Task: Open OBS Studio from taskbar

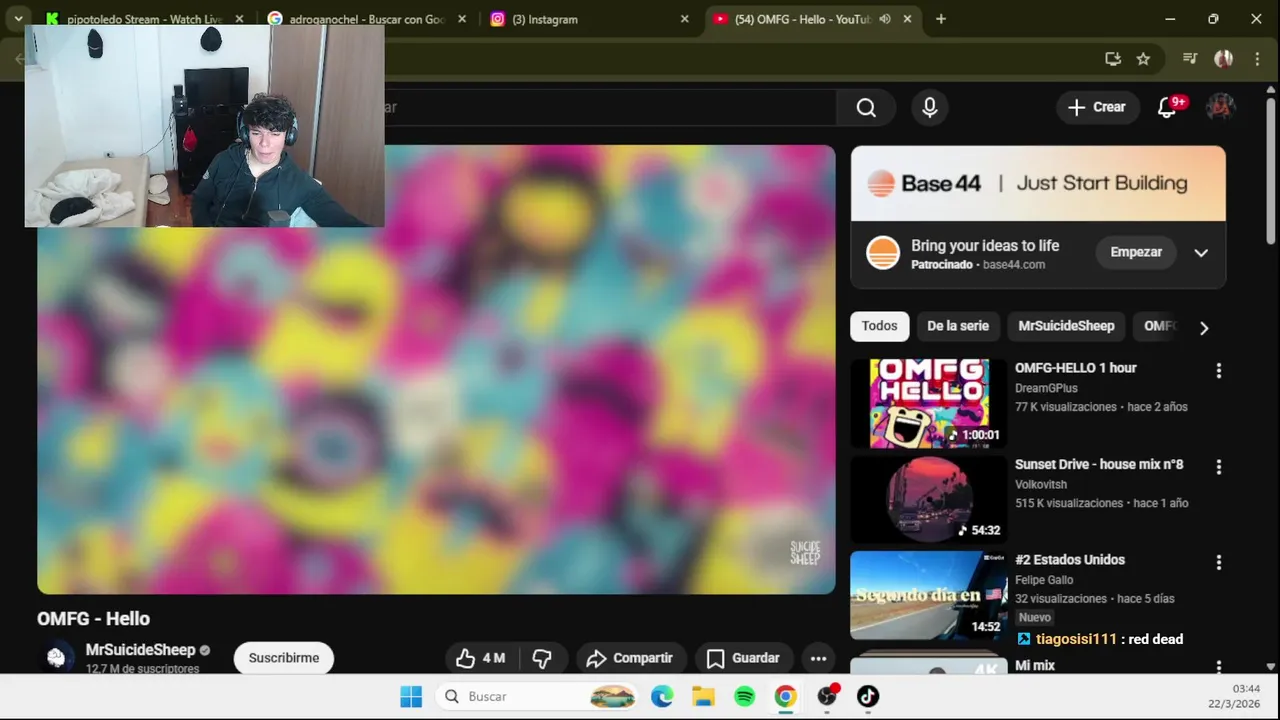Action: tap(827, 696)
